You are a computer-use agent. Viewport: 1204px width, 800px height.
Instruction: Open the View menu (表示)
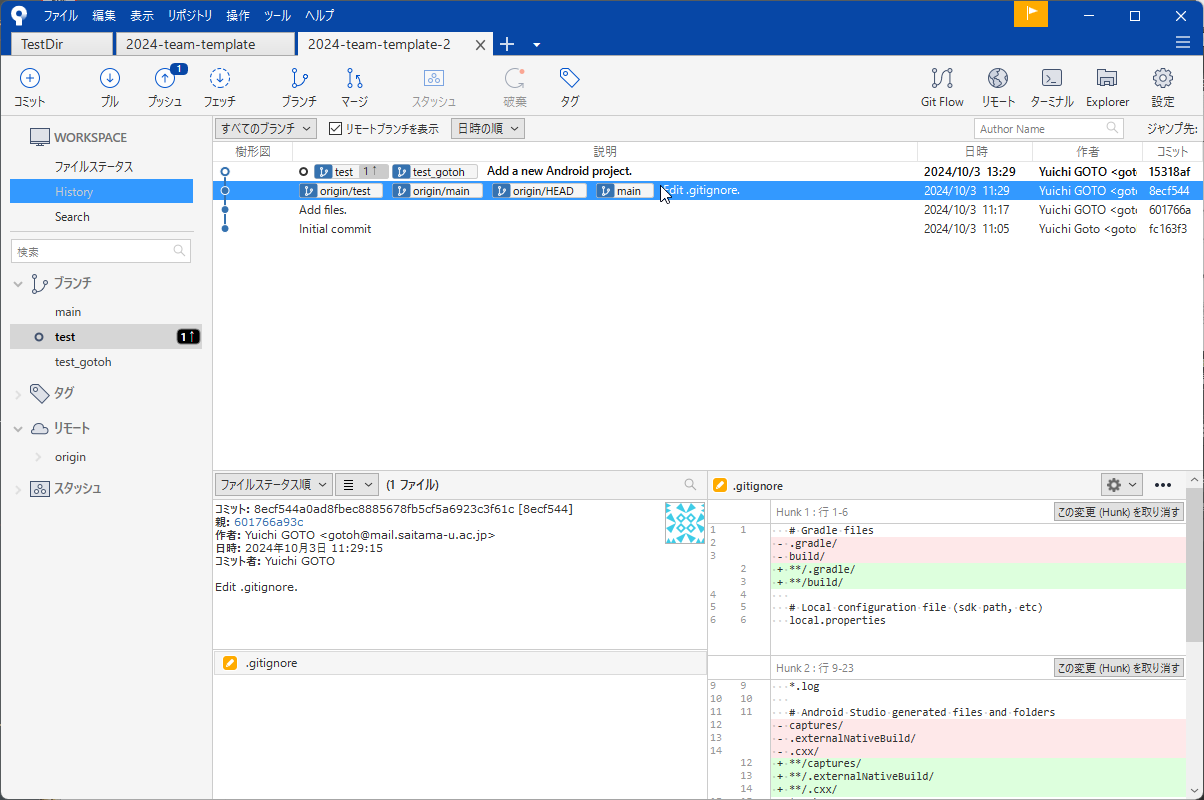pos(142,15)
